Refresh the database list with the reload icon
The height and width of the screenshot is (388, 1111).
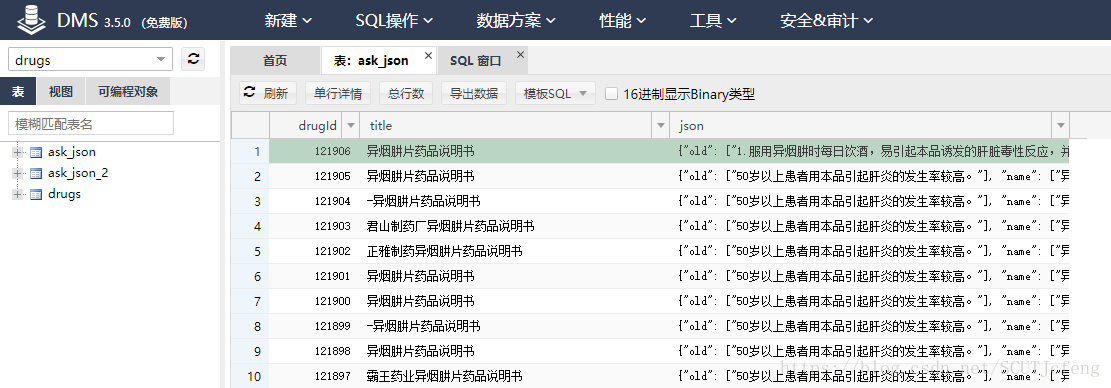pos(193,59)
